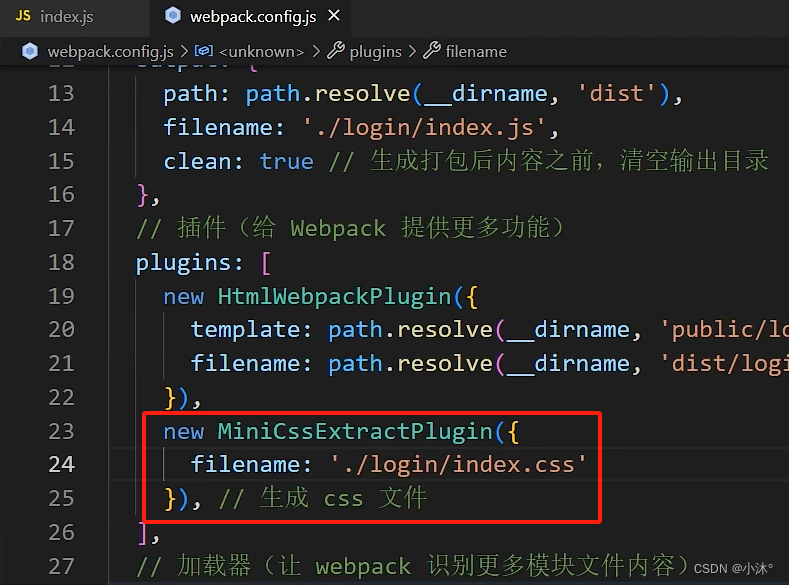This screenshot has width=789, height=585.
Task: Click './login/index.css' string on line 24
Action: (x=458, y=464)
